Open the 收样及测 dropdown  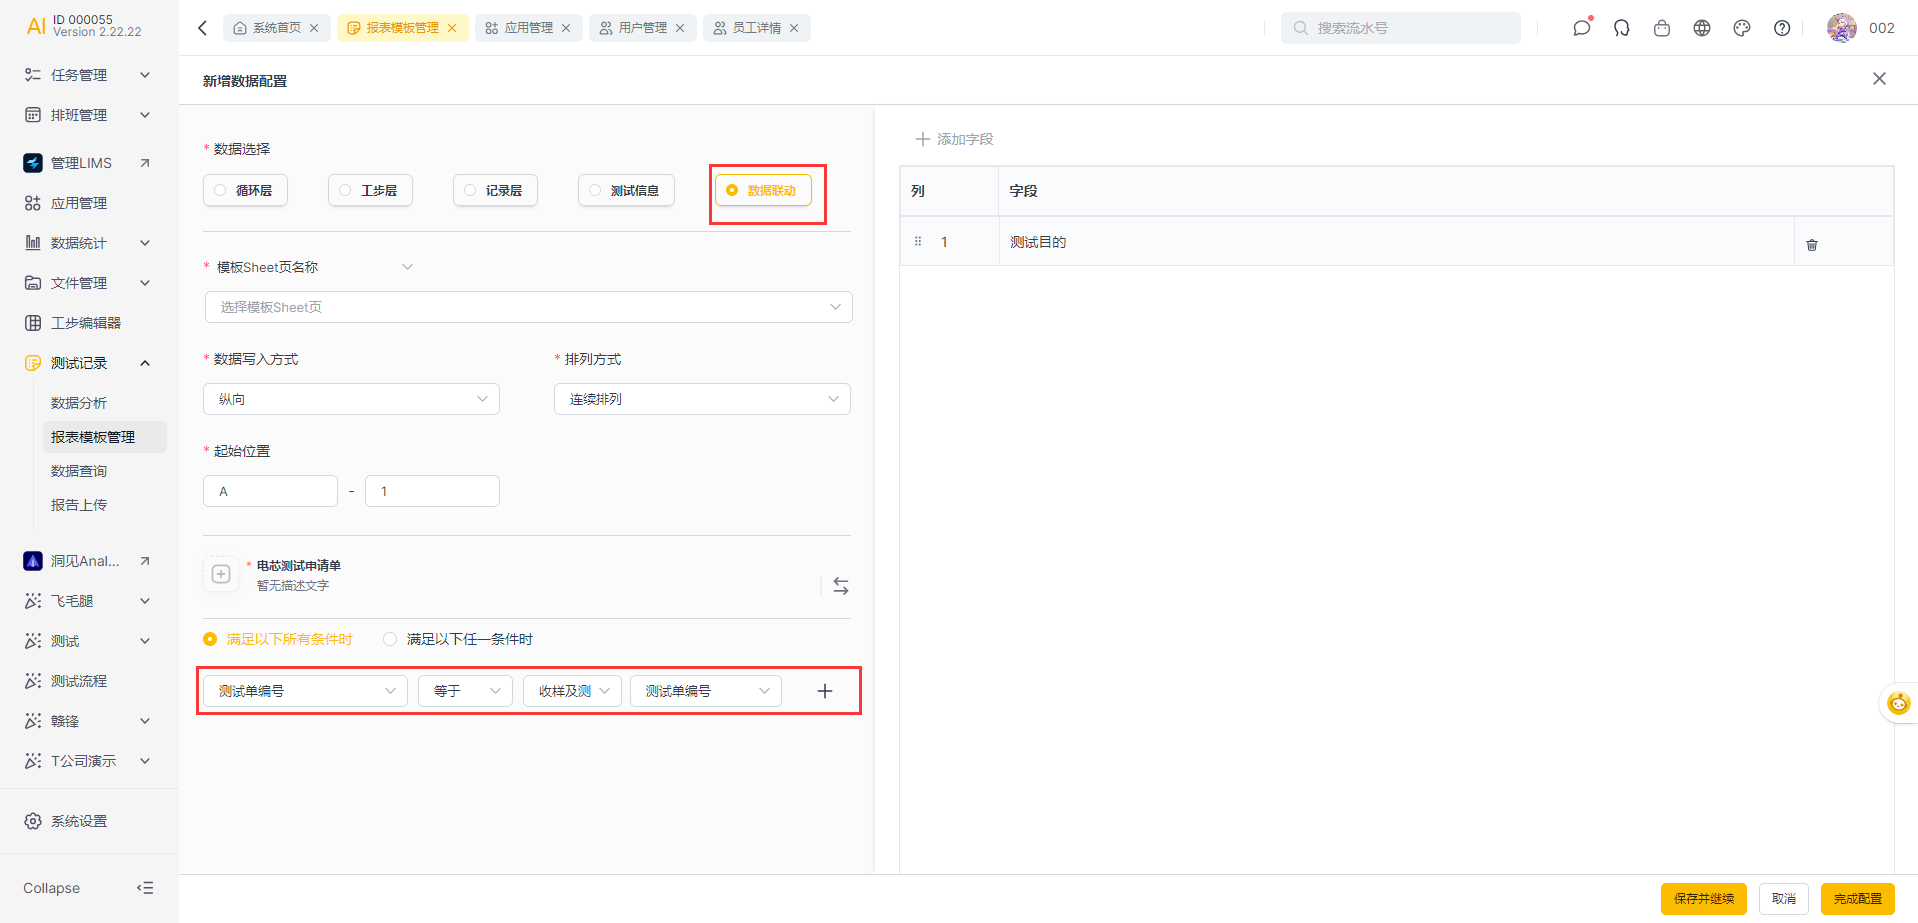coord(573,691)
